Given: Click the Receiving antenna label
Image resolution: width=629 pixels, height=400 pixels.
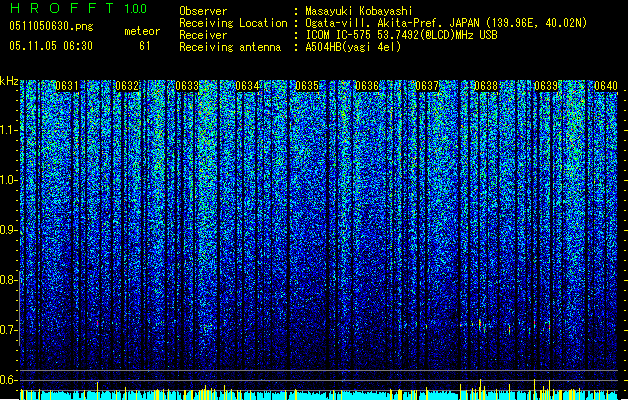Looking at the screenshot, I should pos(230,47).
